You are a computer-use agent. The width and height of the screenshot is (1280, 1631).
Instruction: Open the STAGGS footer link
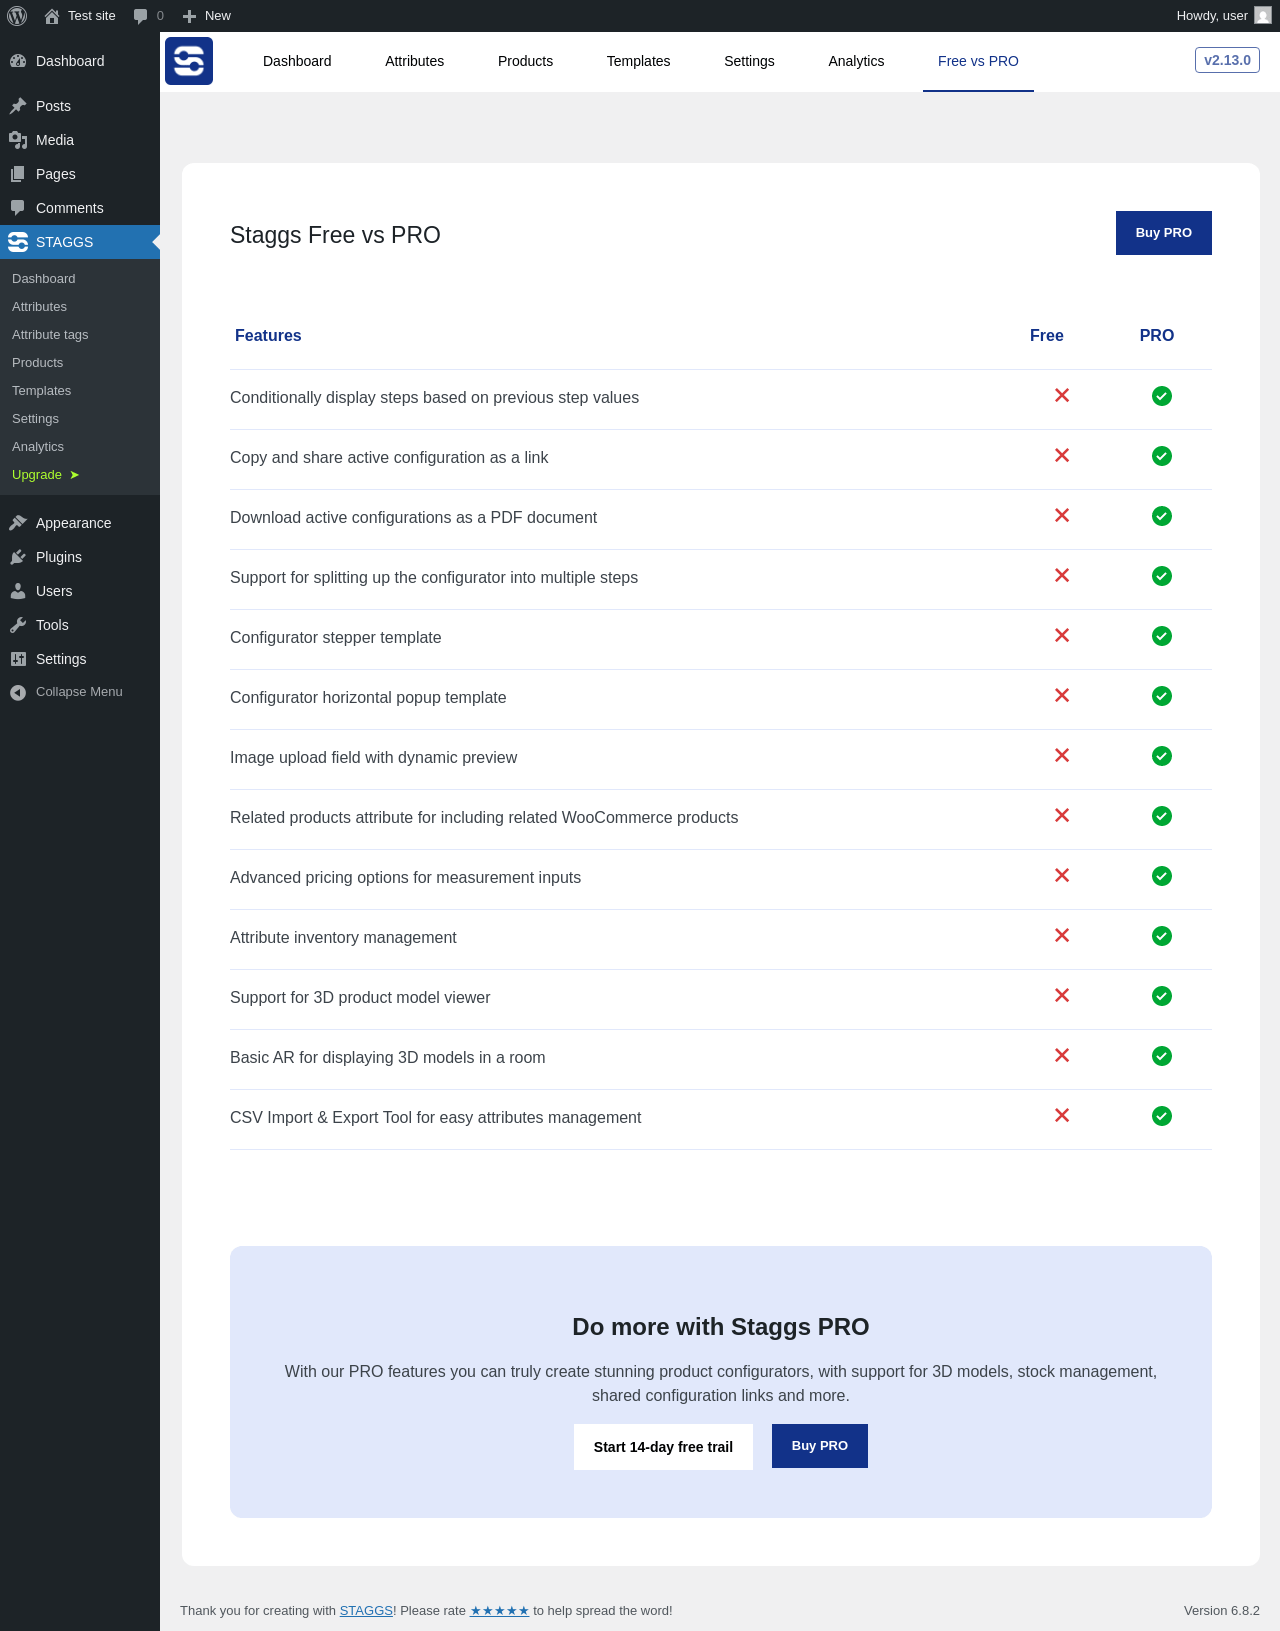(366, 1611)
